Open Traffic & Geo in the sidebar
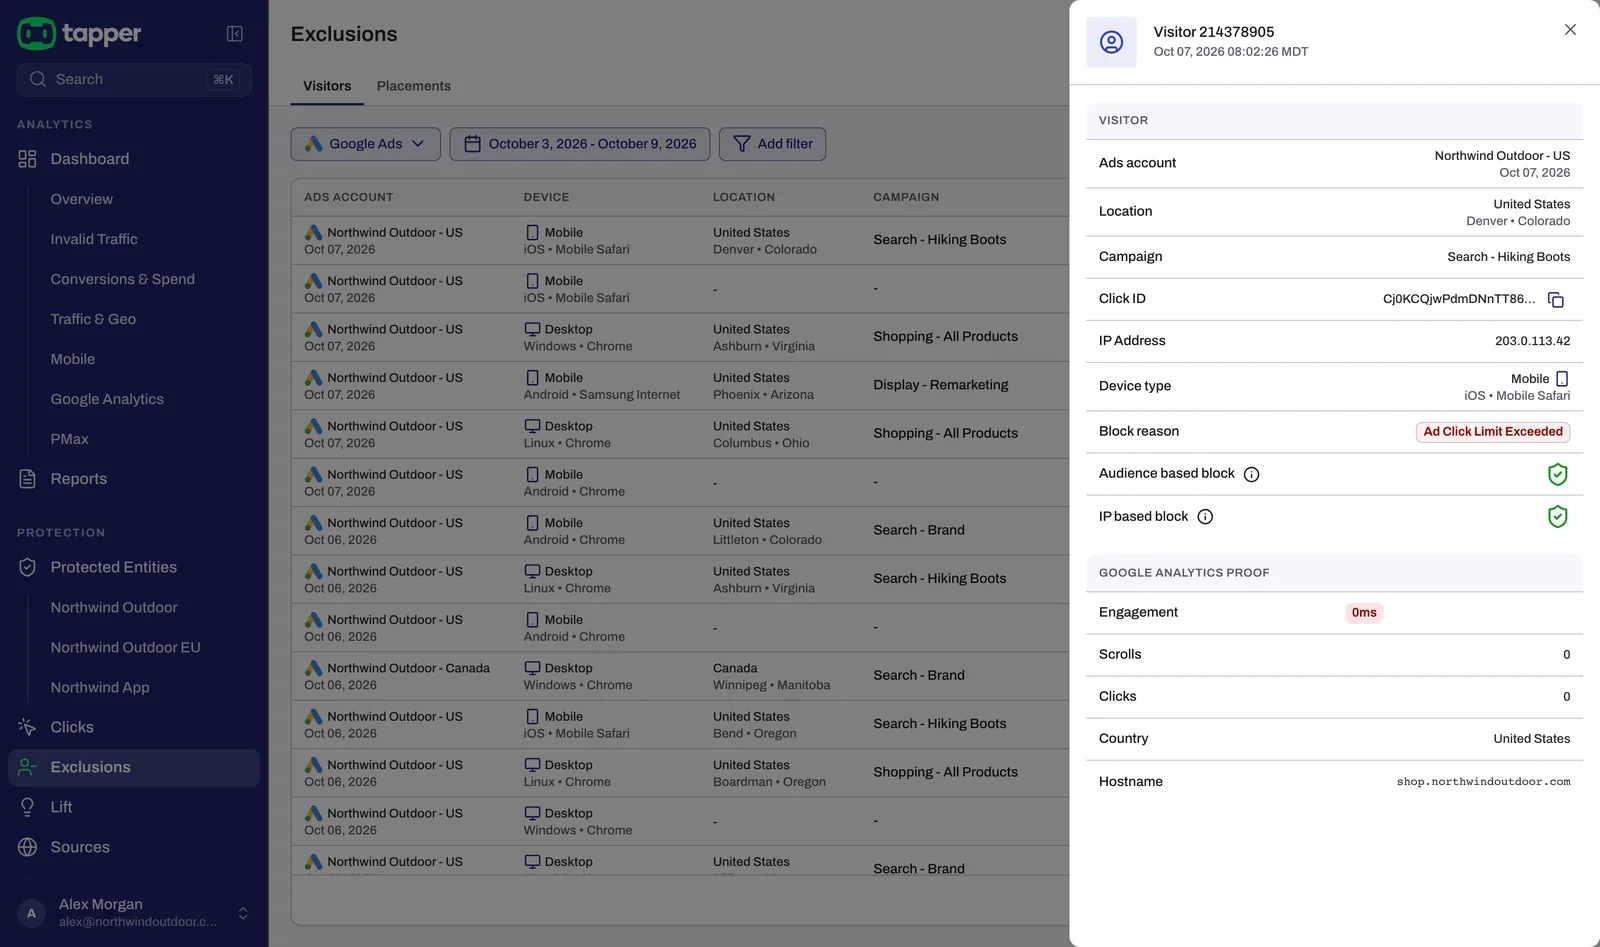Image resolution: width=1600 pixels, height=947 pixels. [93, 319]
